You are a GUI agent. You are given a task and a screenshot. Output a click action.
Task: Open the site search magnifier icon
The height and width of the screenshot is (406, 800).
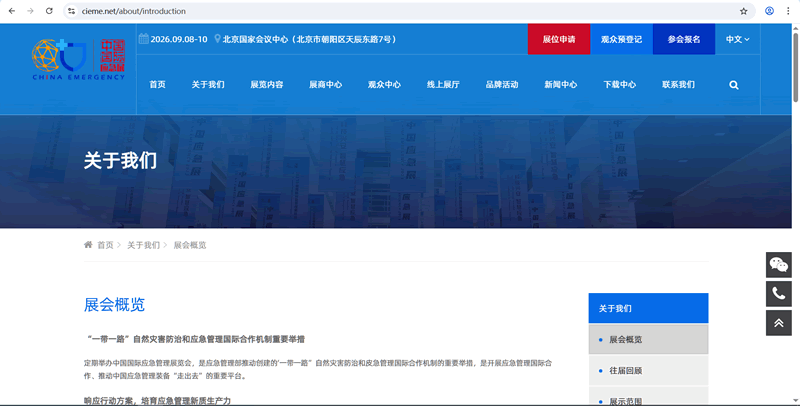pos(734,85)
